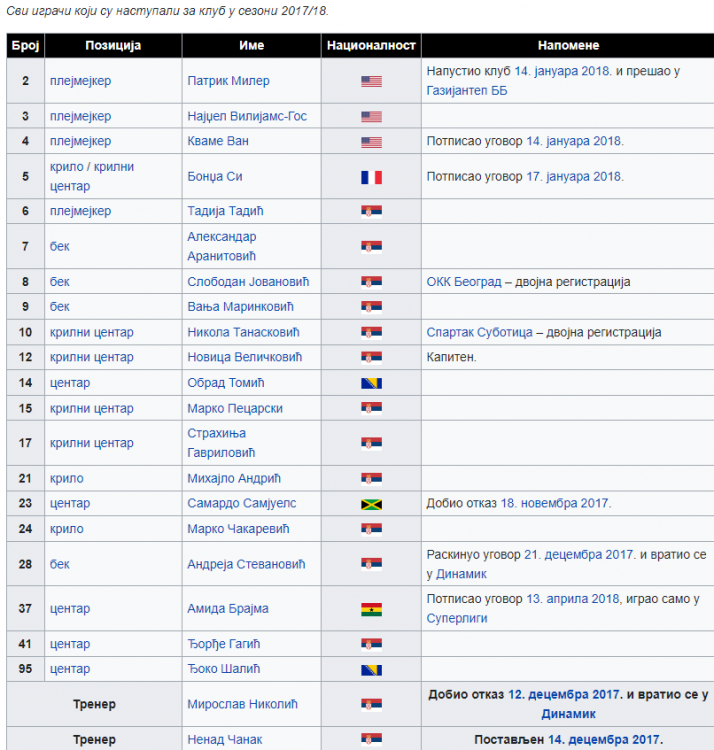Click the Национальност column header Националност
714x750 pixels.
tap(371, 45)
